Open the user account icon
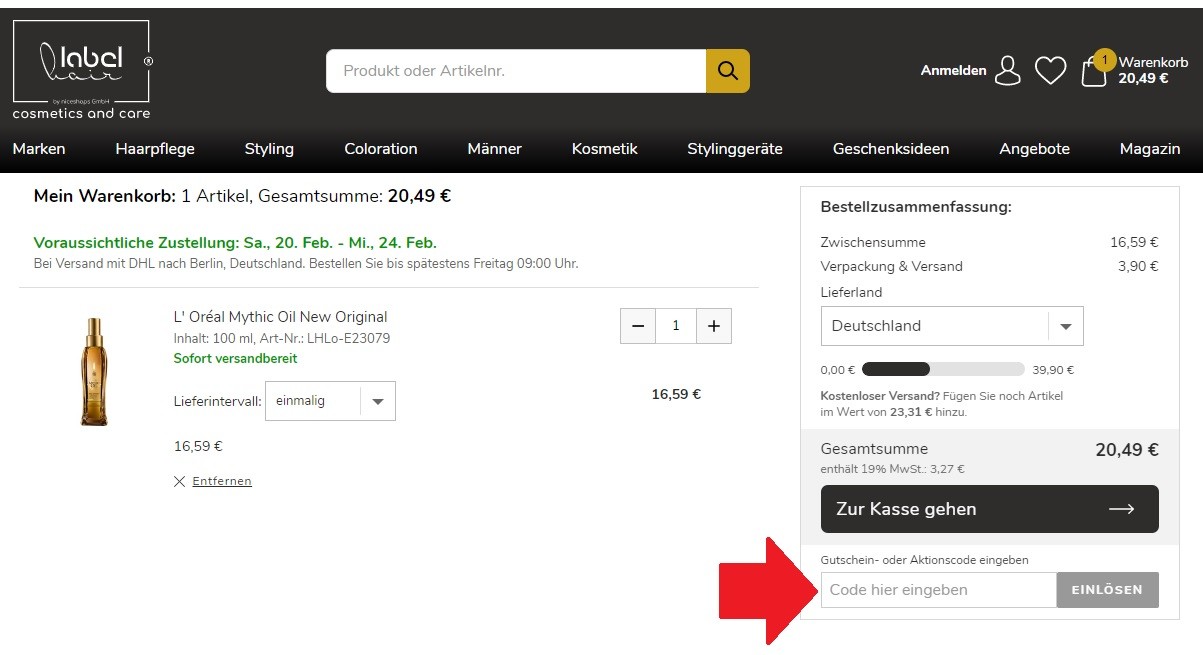 (1008, 71)
